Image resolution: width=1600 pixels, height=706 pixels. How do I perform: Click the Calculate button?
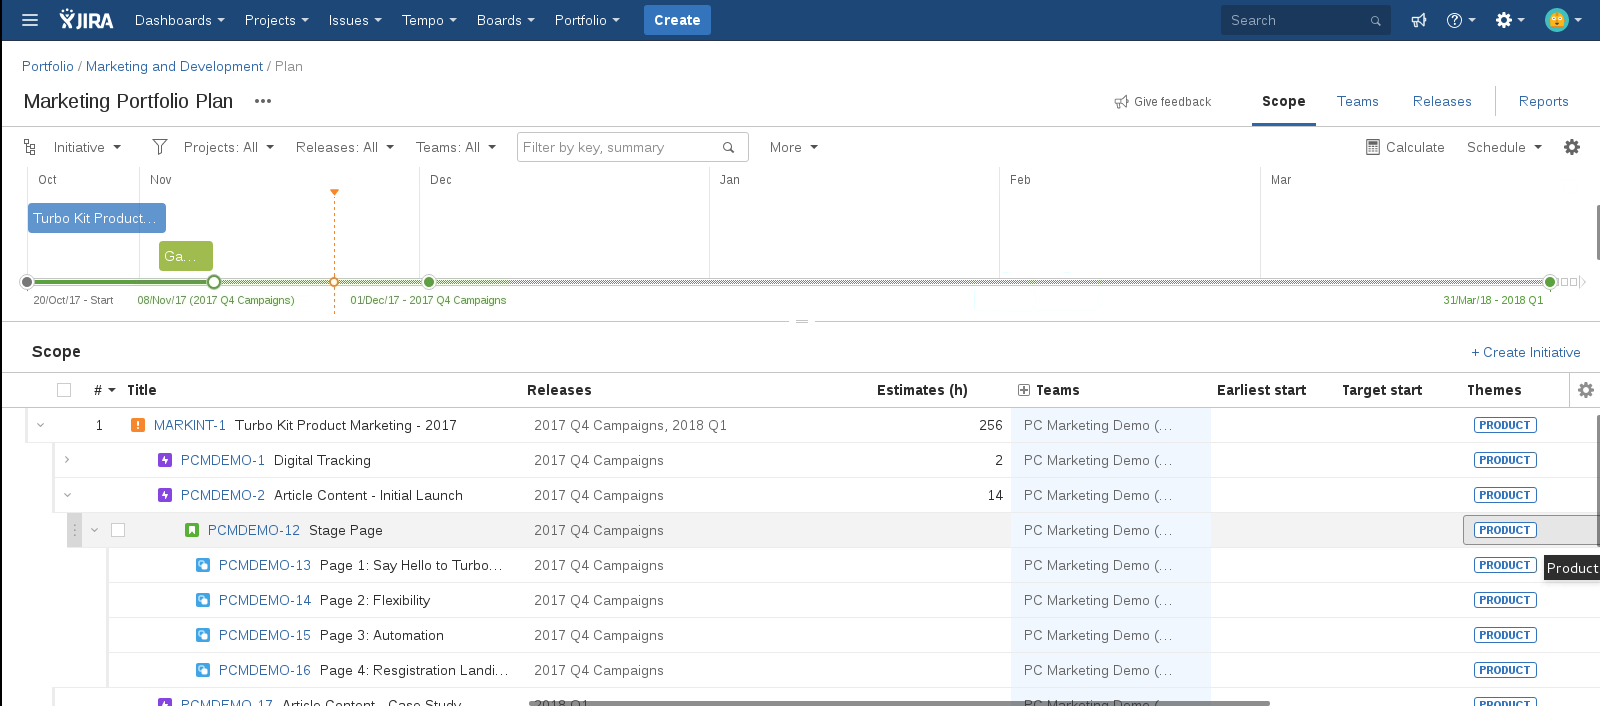point(1405,147)
